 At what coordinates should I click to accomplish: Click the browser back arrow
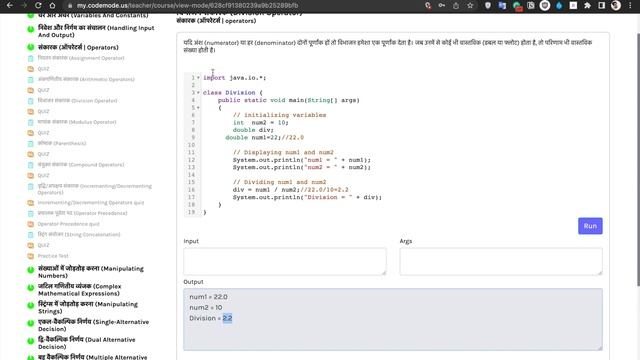pos(10,5)
